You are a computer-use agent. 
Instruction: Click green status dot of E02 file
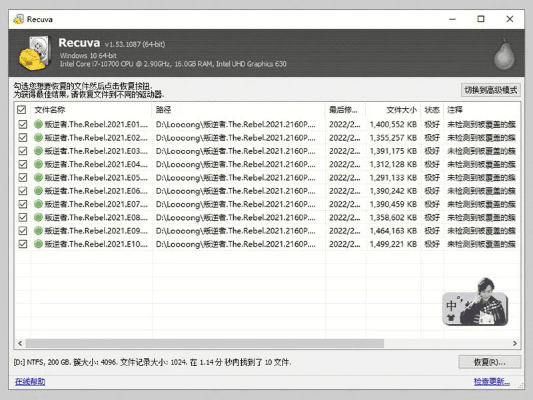38,138
